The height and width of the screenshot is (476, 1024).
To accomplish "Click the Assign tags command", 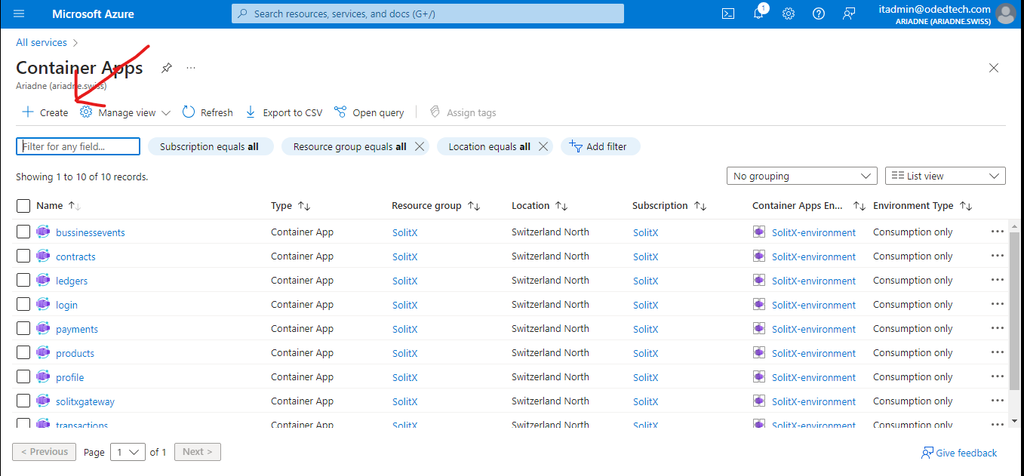I will [463, 112].
